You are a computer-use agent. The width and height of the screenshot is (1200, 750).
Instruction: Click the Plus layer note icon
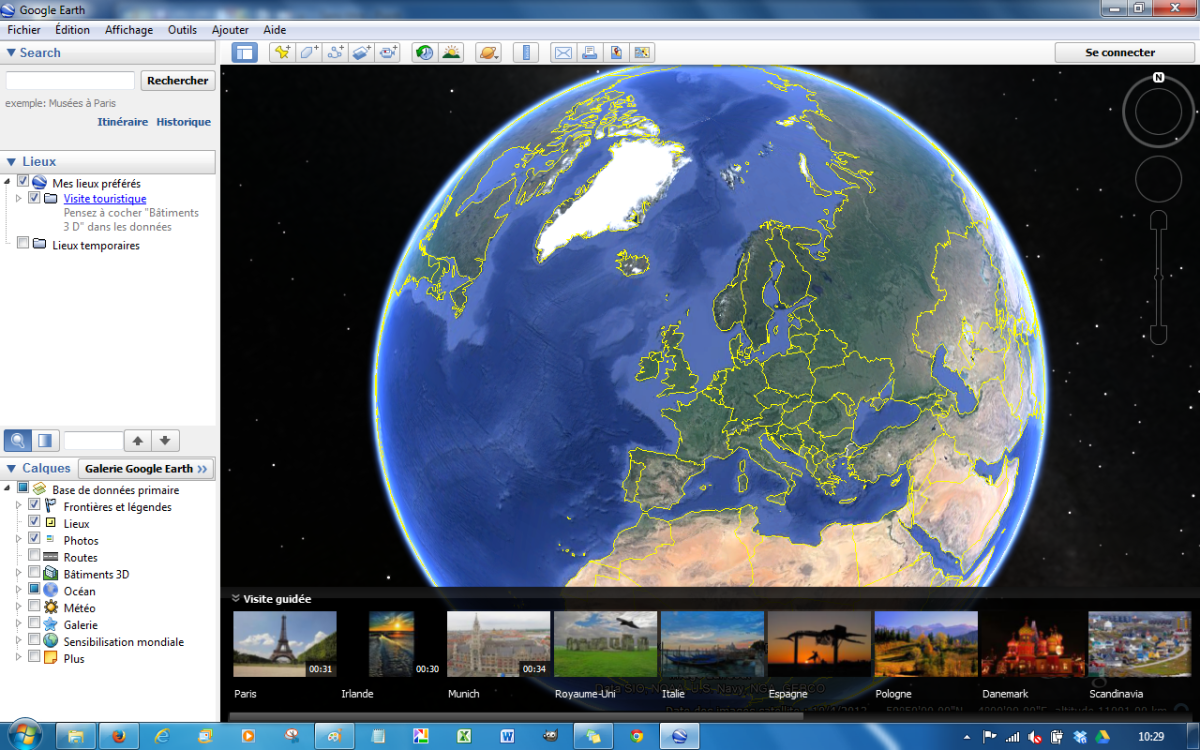pos(50,658)
